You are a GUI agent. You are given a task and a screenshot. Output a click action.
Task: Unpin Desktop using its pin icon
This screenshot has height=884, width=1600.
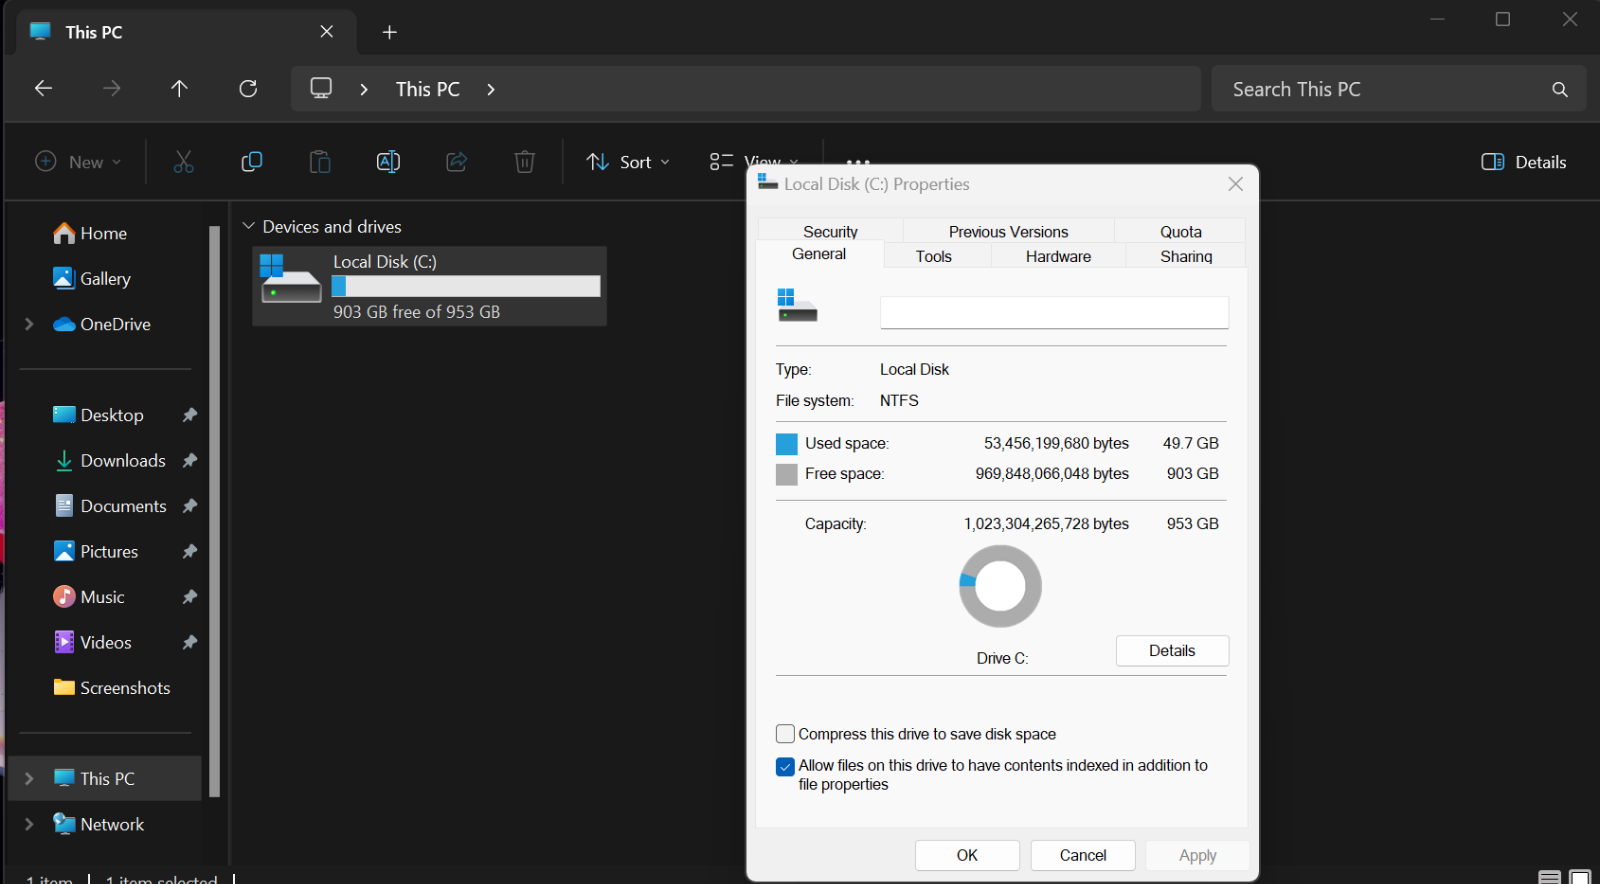pyautogui.click(x=190, y=415)
